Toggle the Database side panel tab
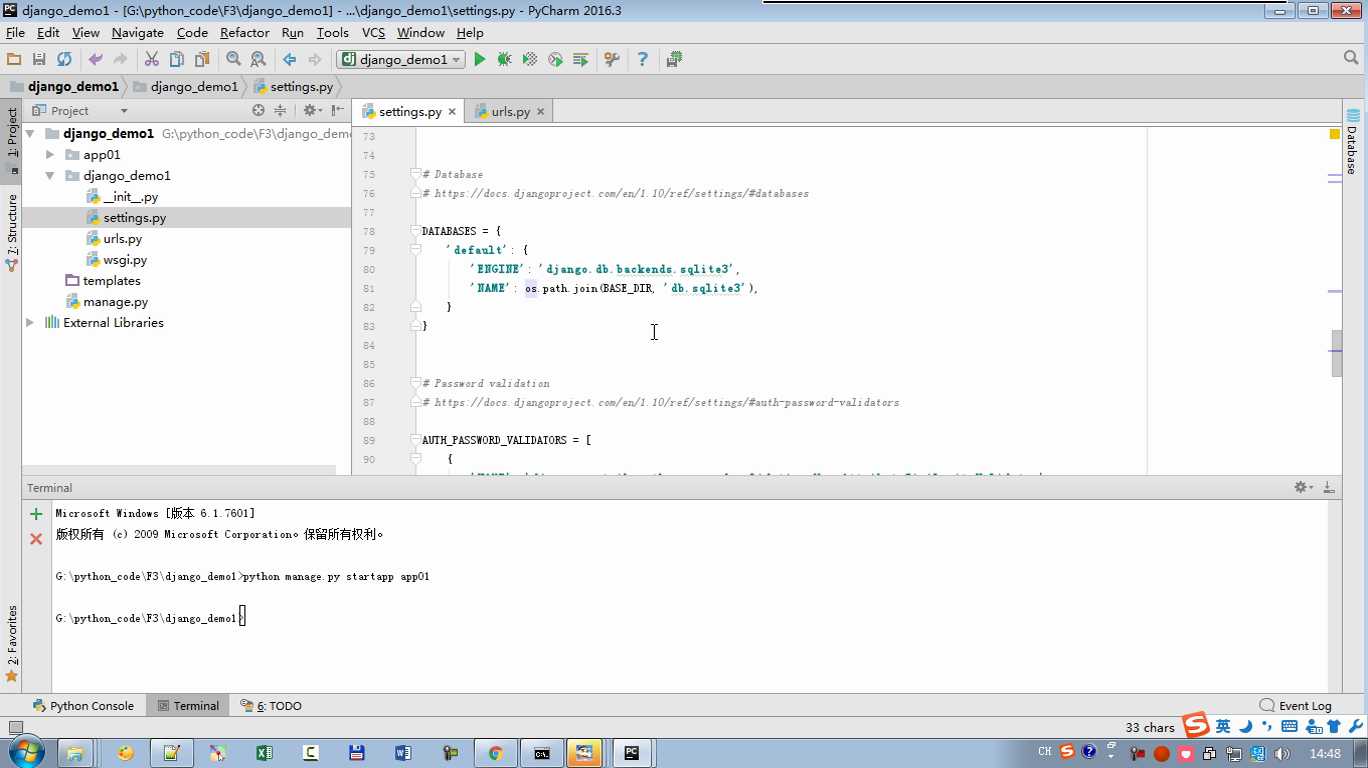The width and height of the screenshot is (1368, 768). point(1352,143)
